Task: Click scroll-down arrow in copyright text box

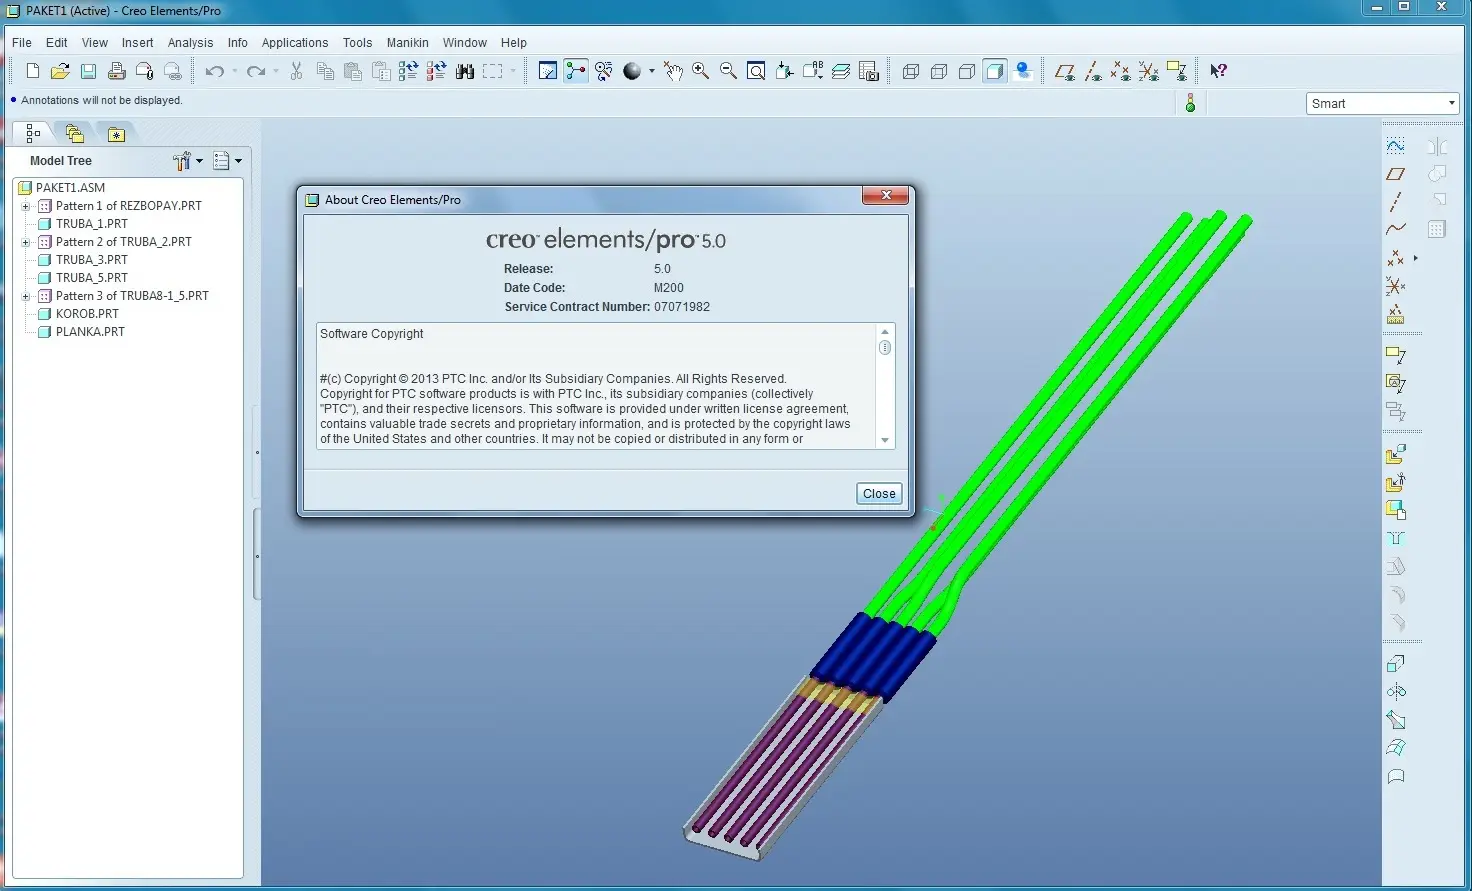Action: (885, 441)
